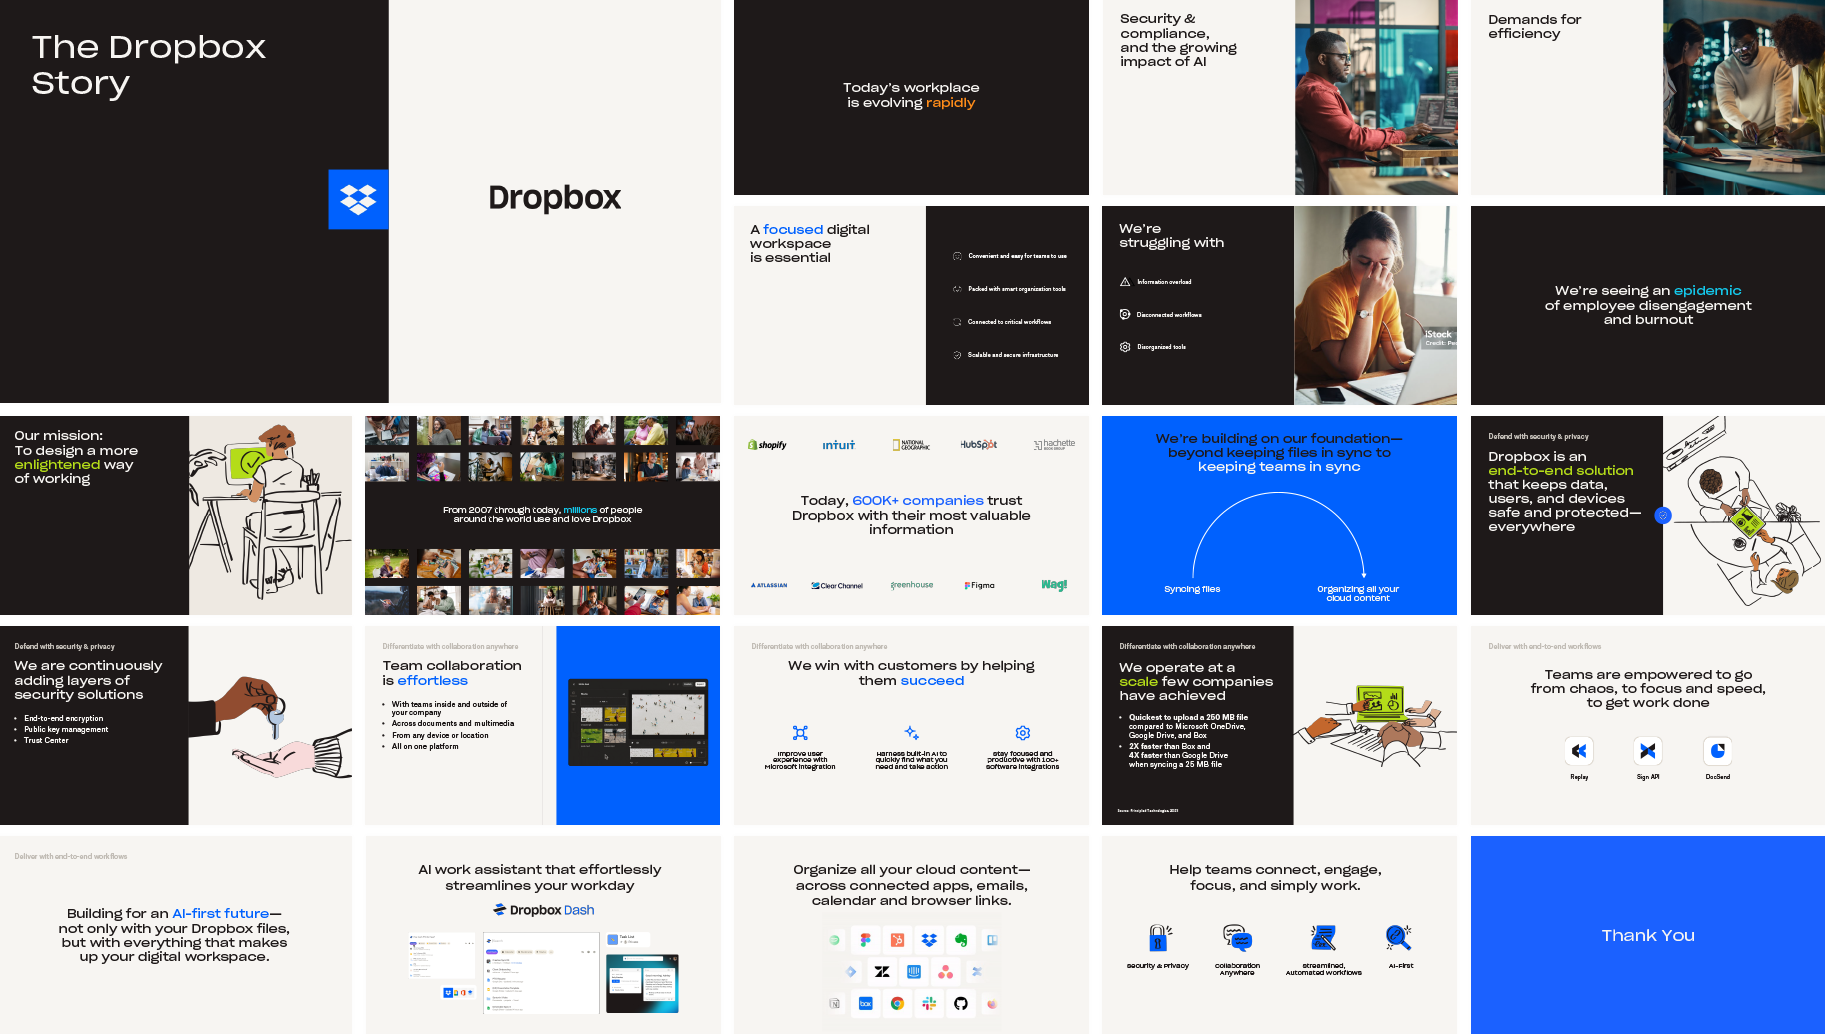Click the 'Public key management' bullet

point(66,729)
